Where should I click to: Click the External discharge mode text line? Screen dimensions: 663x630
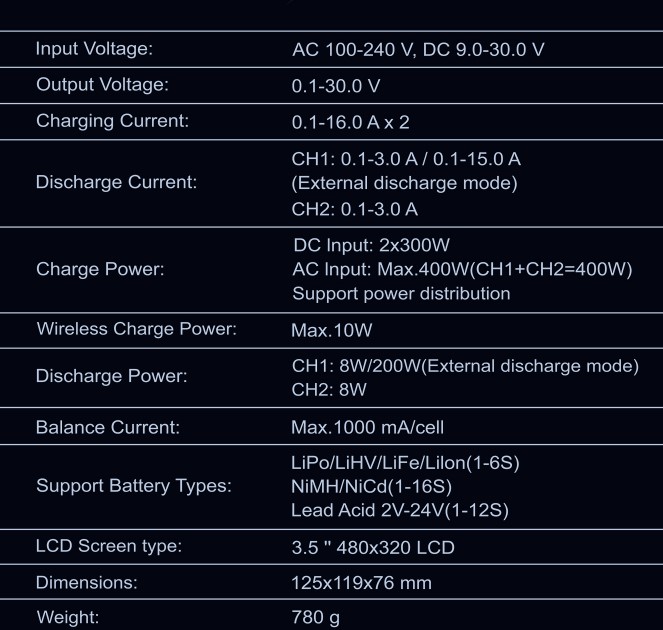point(404,183)
